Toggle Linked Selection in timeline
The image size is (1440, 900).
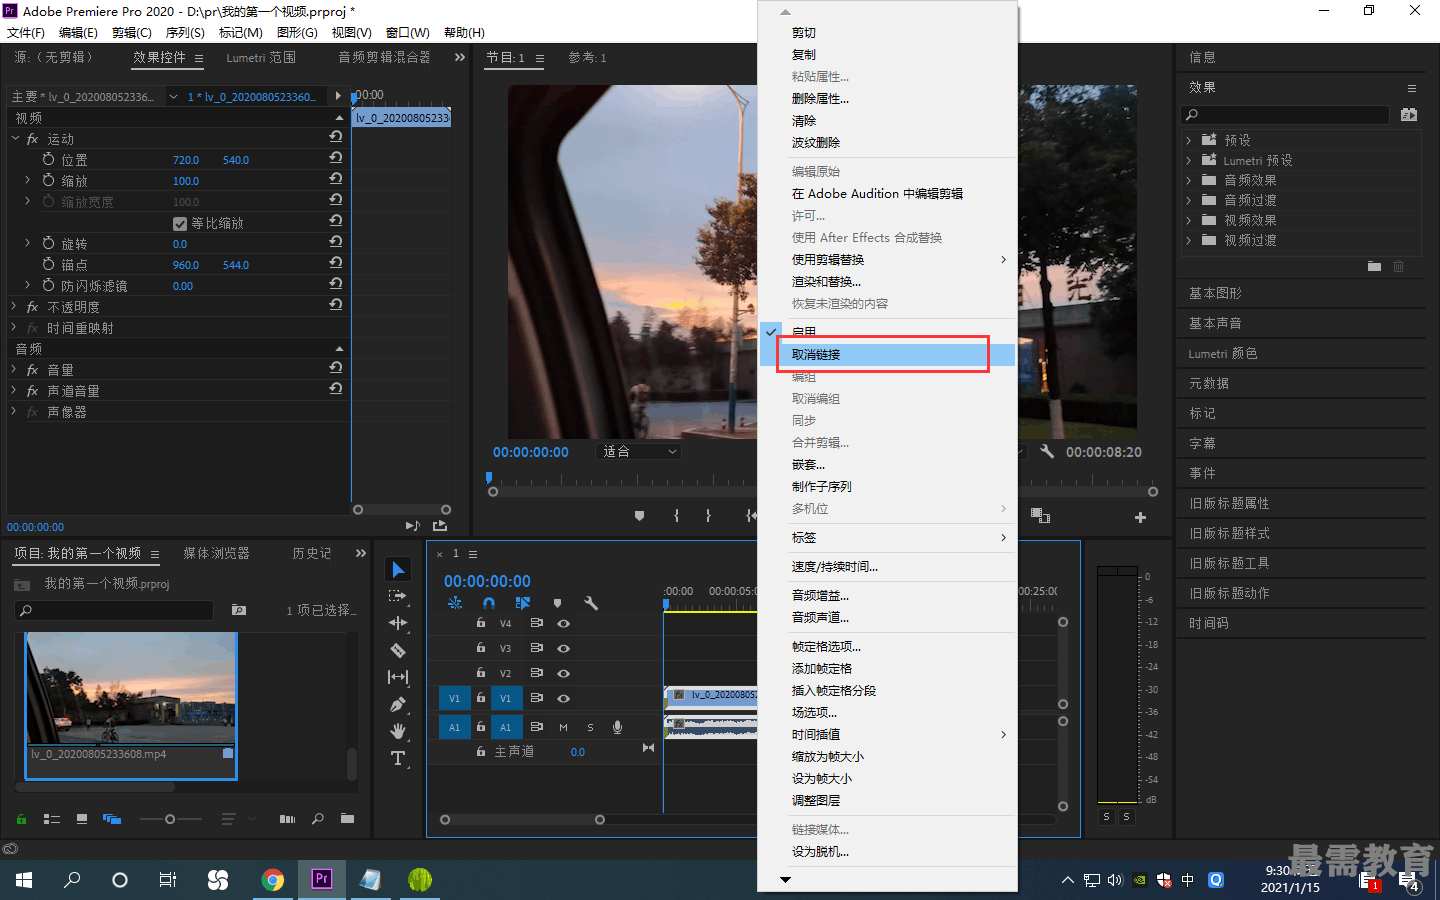click(x=522, y=603)
